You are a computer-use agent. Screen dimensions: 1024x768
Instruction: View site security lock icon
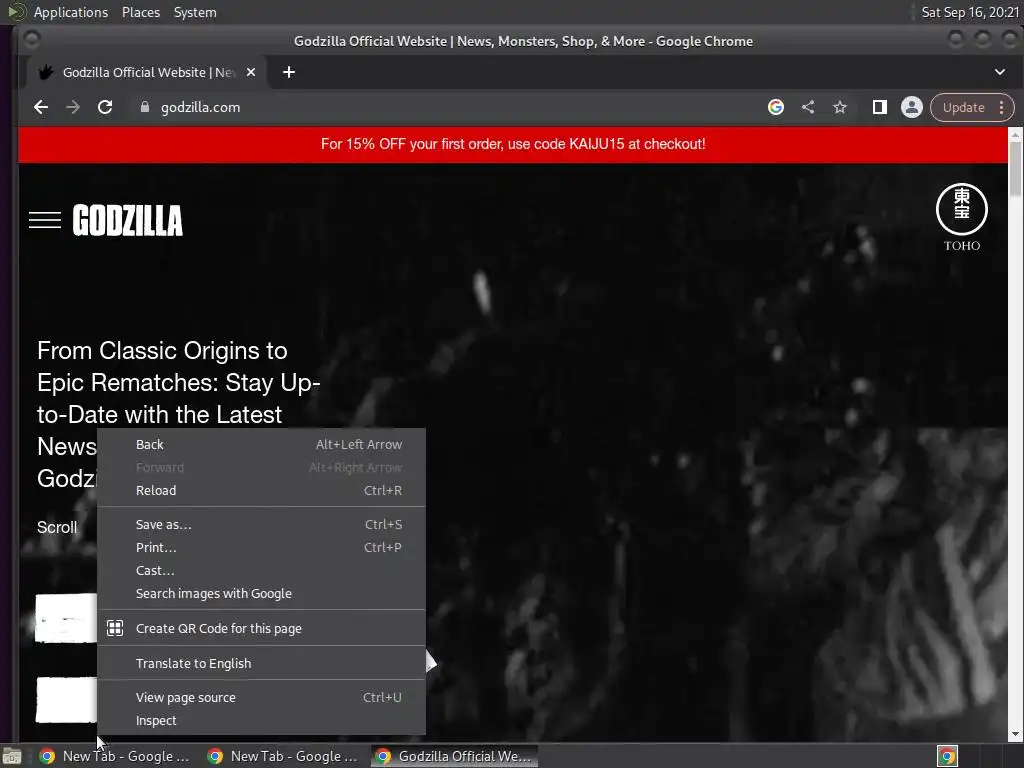(145, 107)
